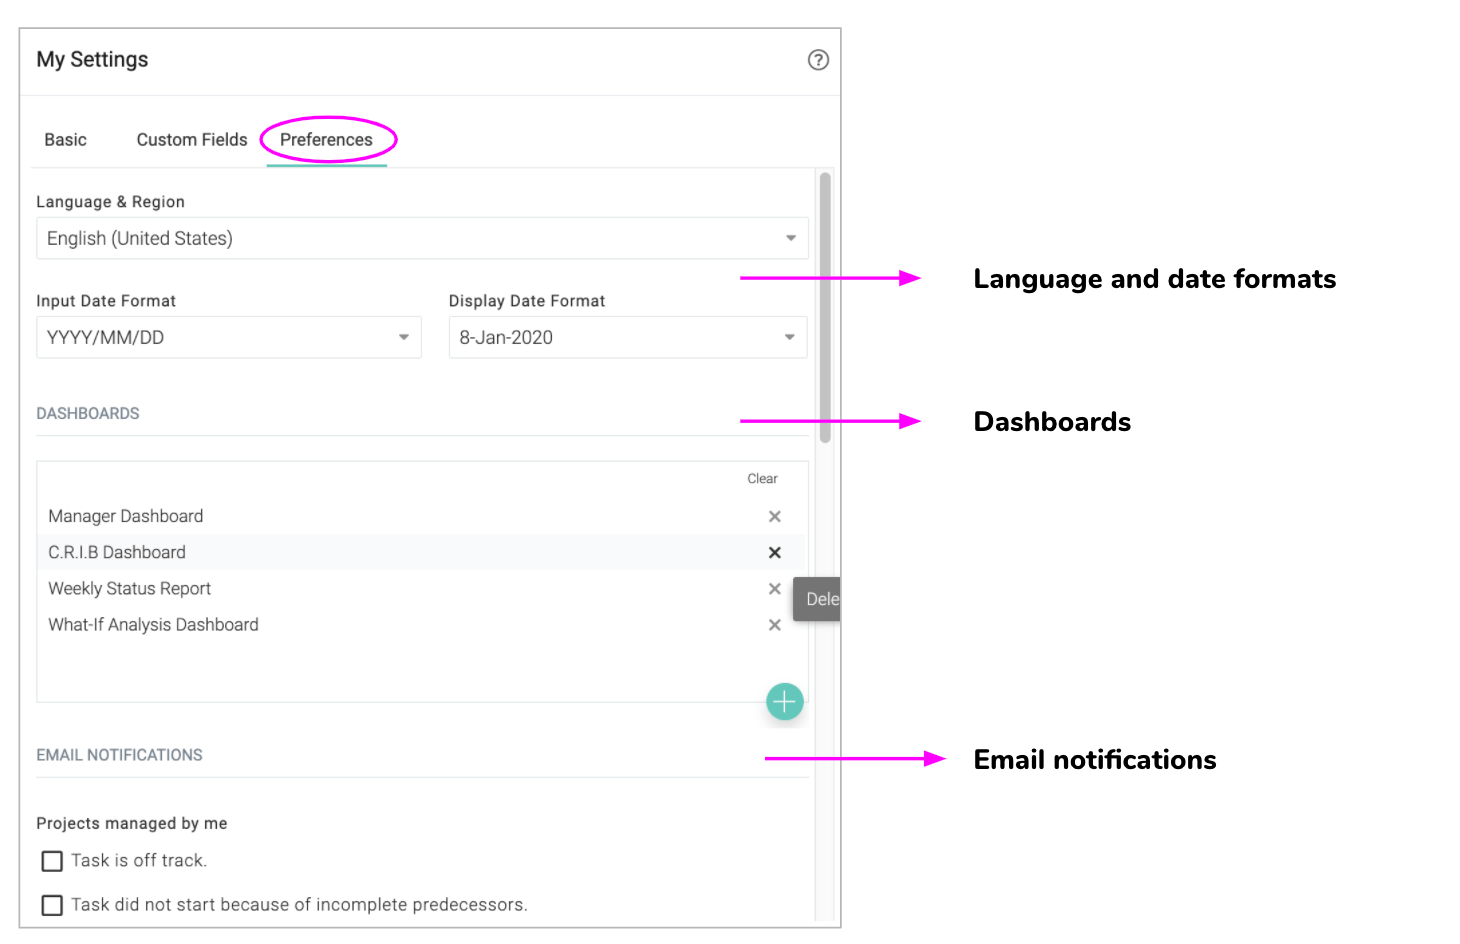The width and height of the screenshot is (1460, 944).
Task: Switch to the Basic tab
Action: click(x=66, y=140)
